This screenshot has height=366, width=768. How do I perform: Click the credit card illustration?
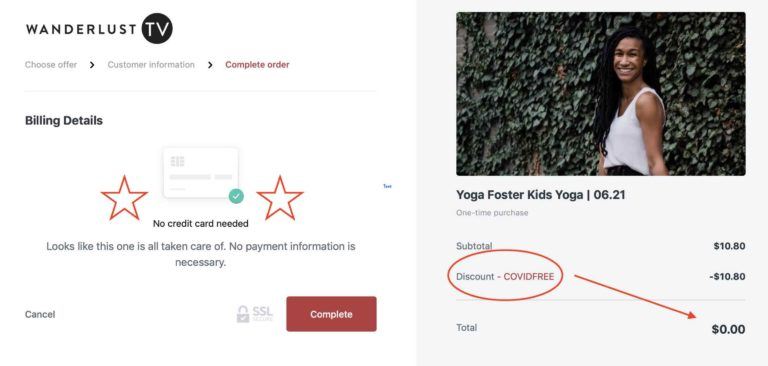pyautogui.click(x=201, y=173)
